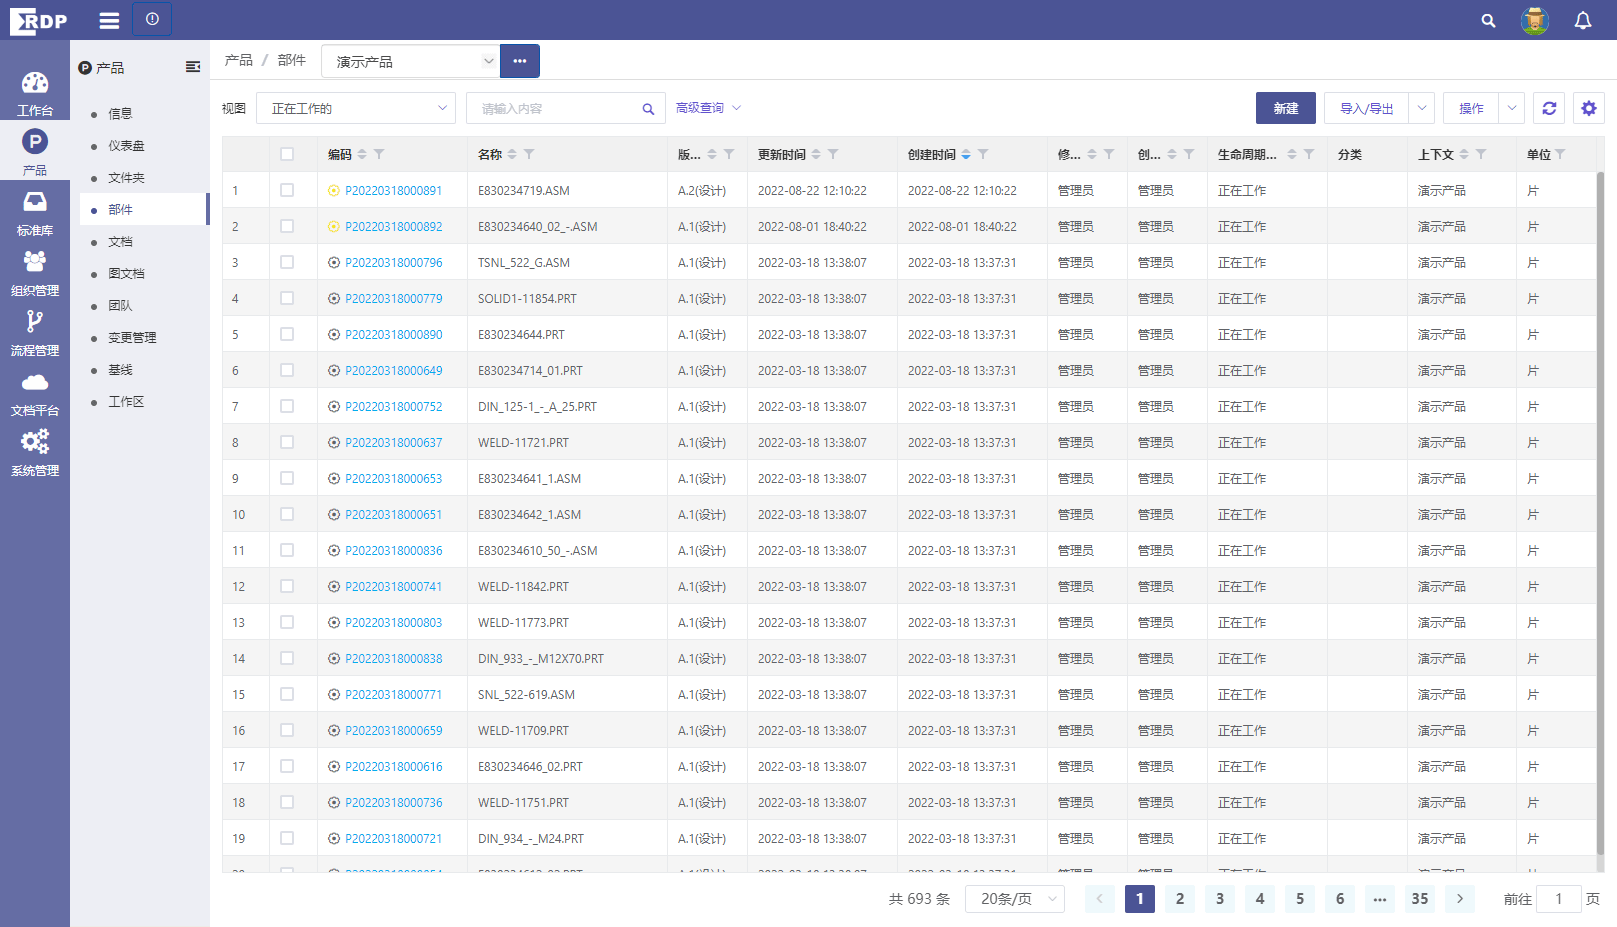Open global search magnifier icon
Screen dimensions: 1617x927
coord(1488,20)
